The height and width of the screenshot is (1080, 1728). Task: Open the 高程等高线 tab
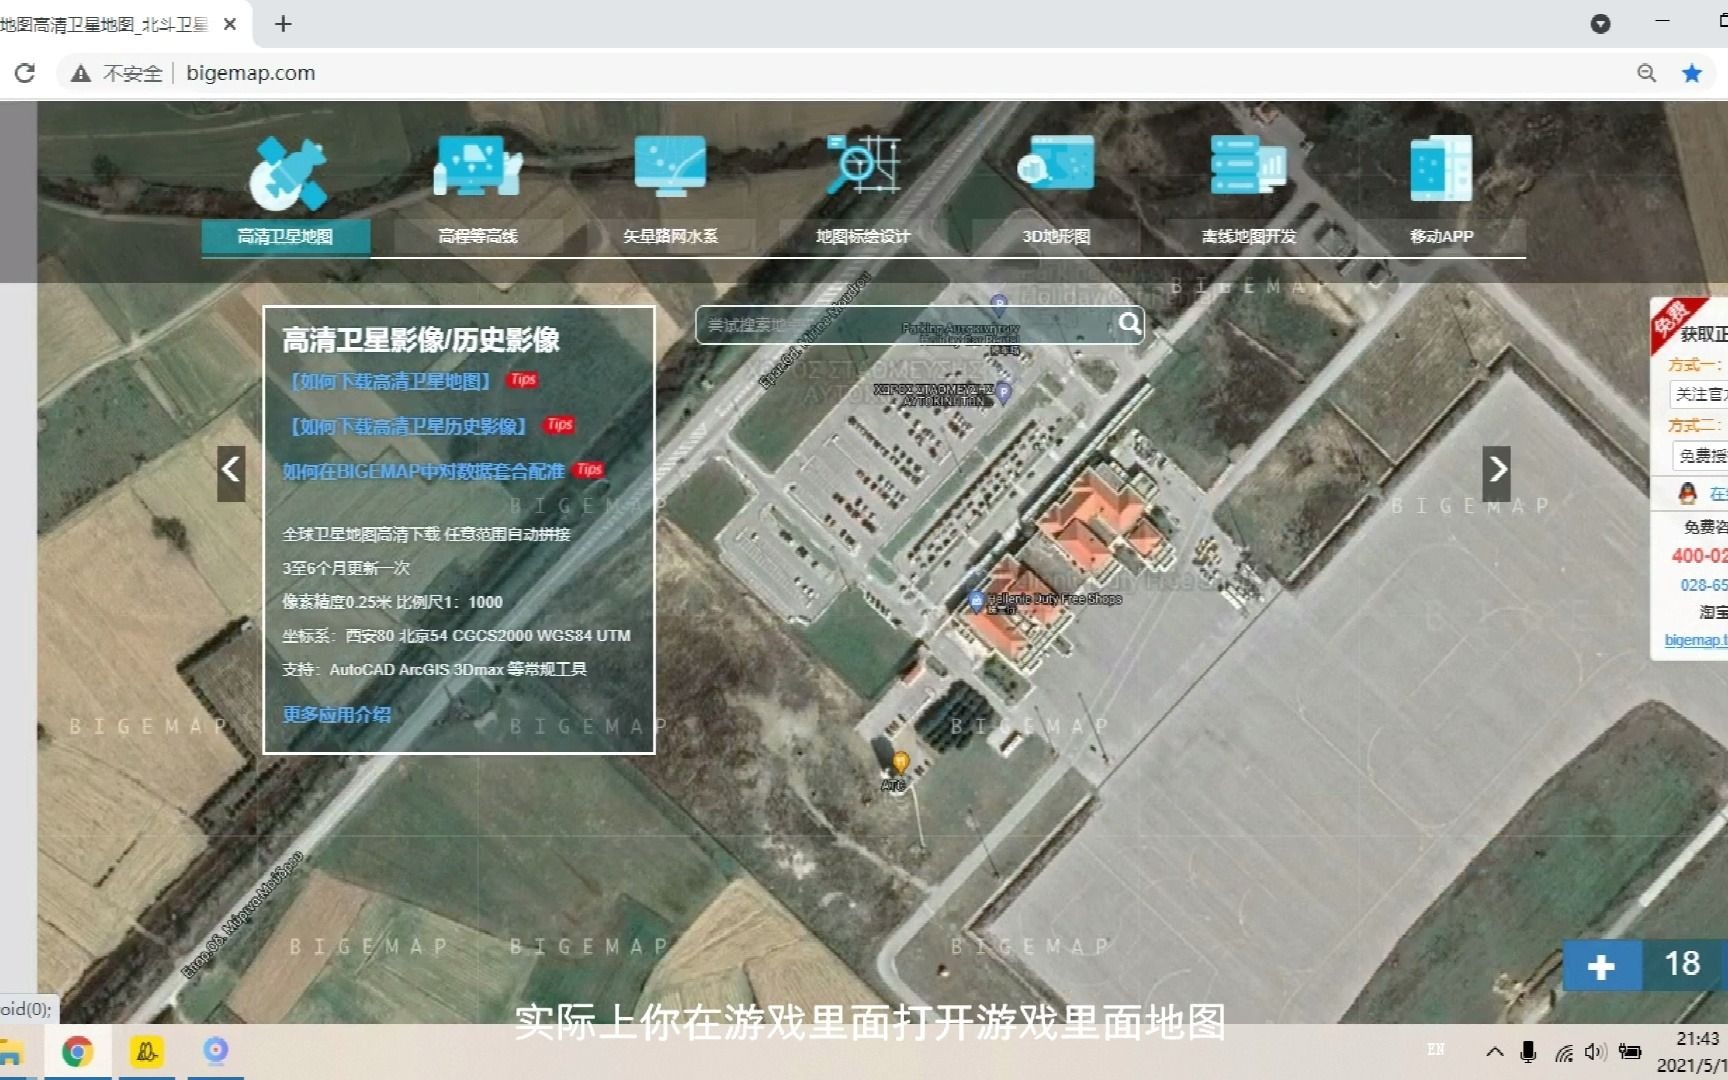coord(478,237)
